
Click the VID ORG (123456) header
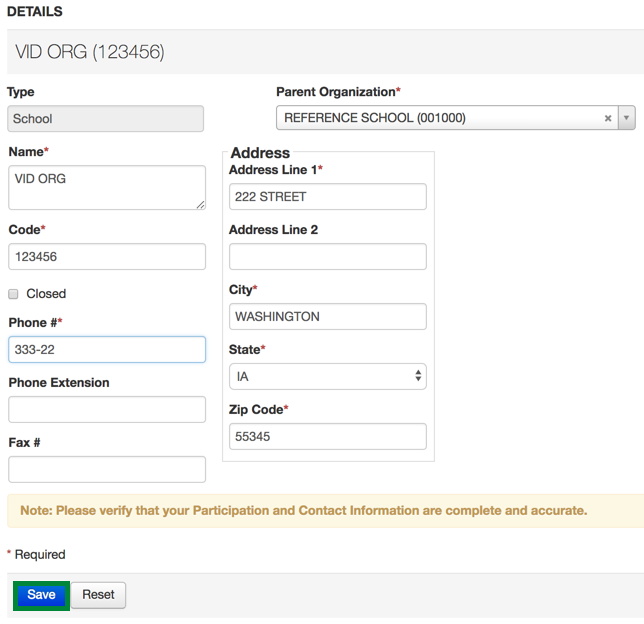pyautogui.click(x=90, y=52)
